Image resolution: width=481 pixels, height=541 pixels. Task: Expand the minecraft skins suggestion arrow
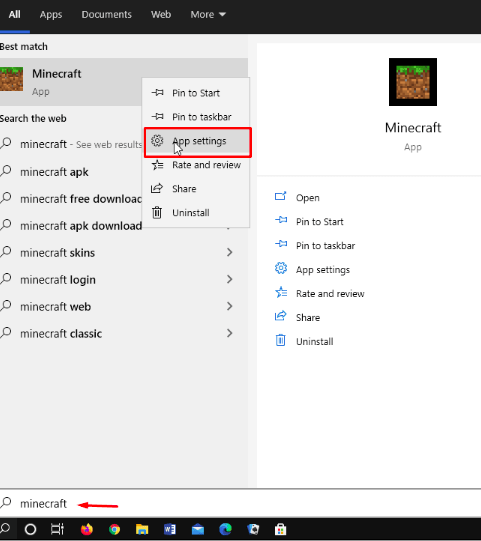[230, 252]
